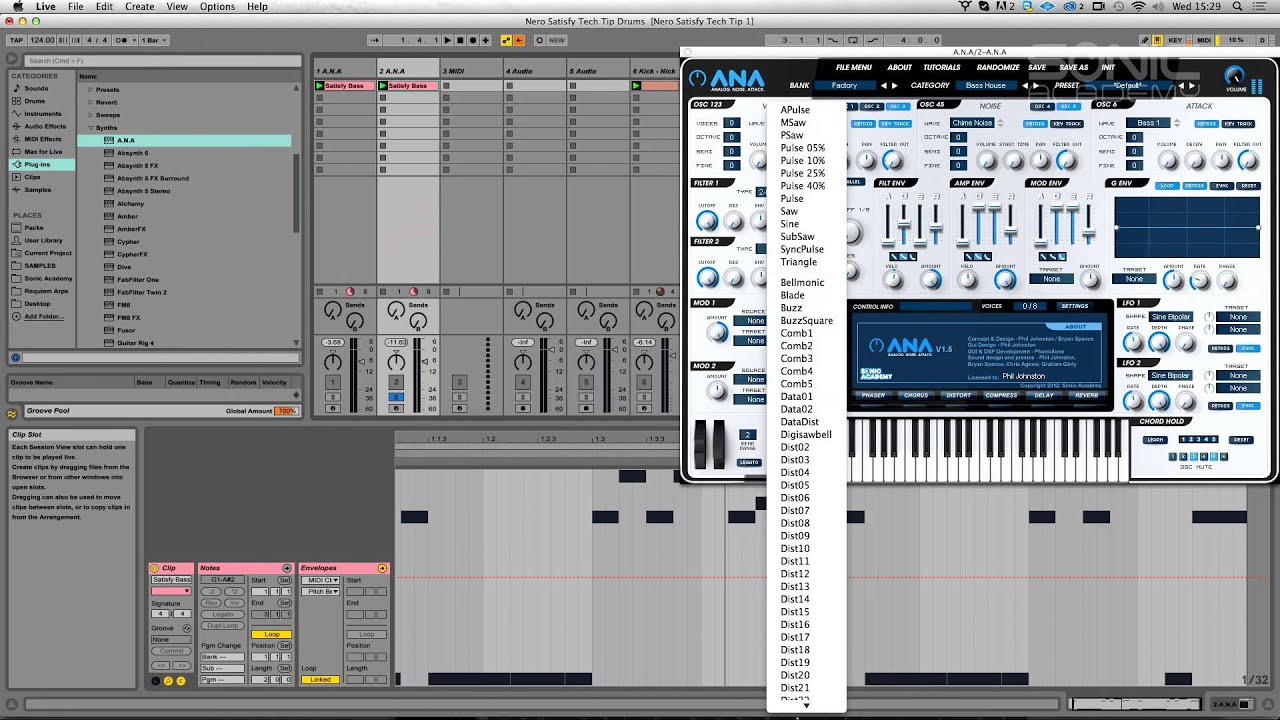Click the Envelopes box arrow icon
The height and width of the screenshot is (720, 1280).
382,568
